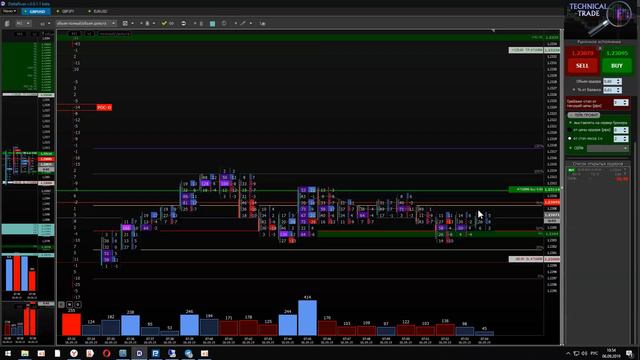Open the Windows Start menu
Screen dimensions: 640x360
click(8, 353)
